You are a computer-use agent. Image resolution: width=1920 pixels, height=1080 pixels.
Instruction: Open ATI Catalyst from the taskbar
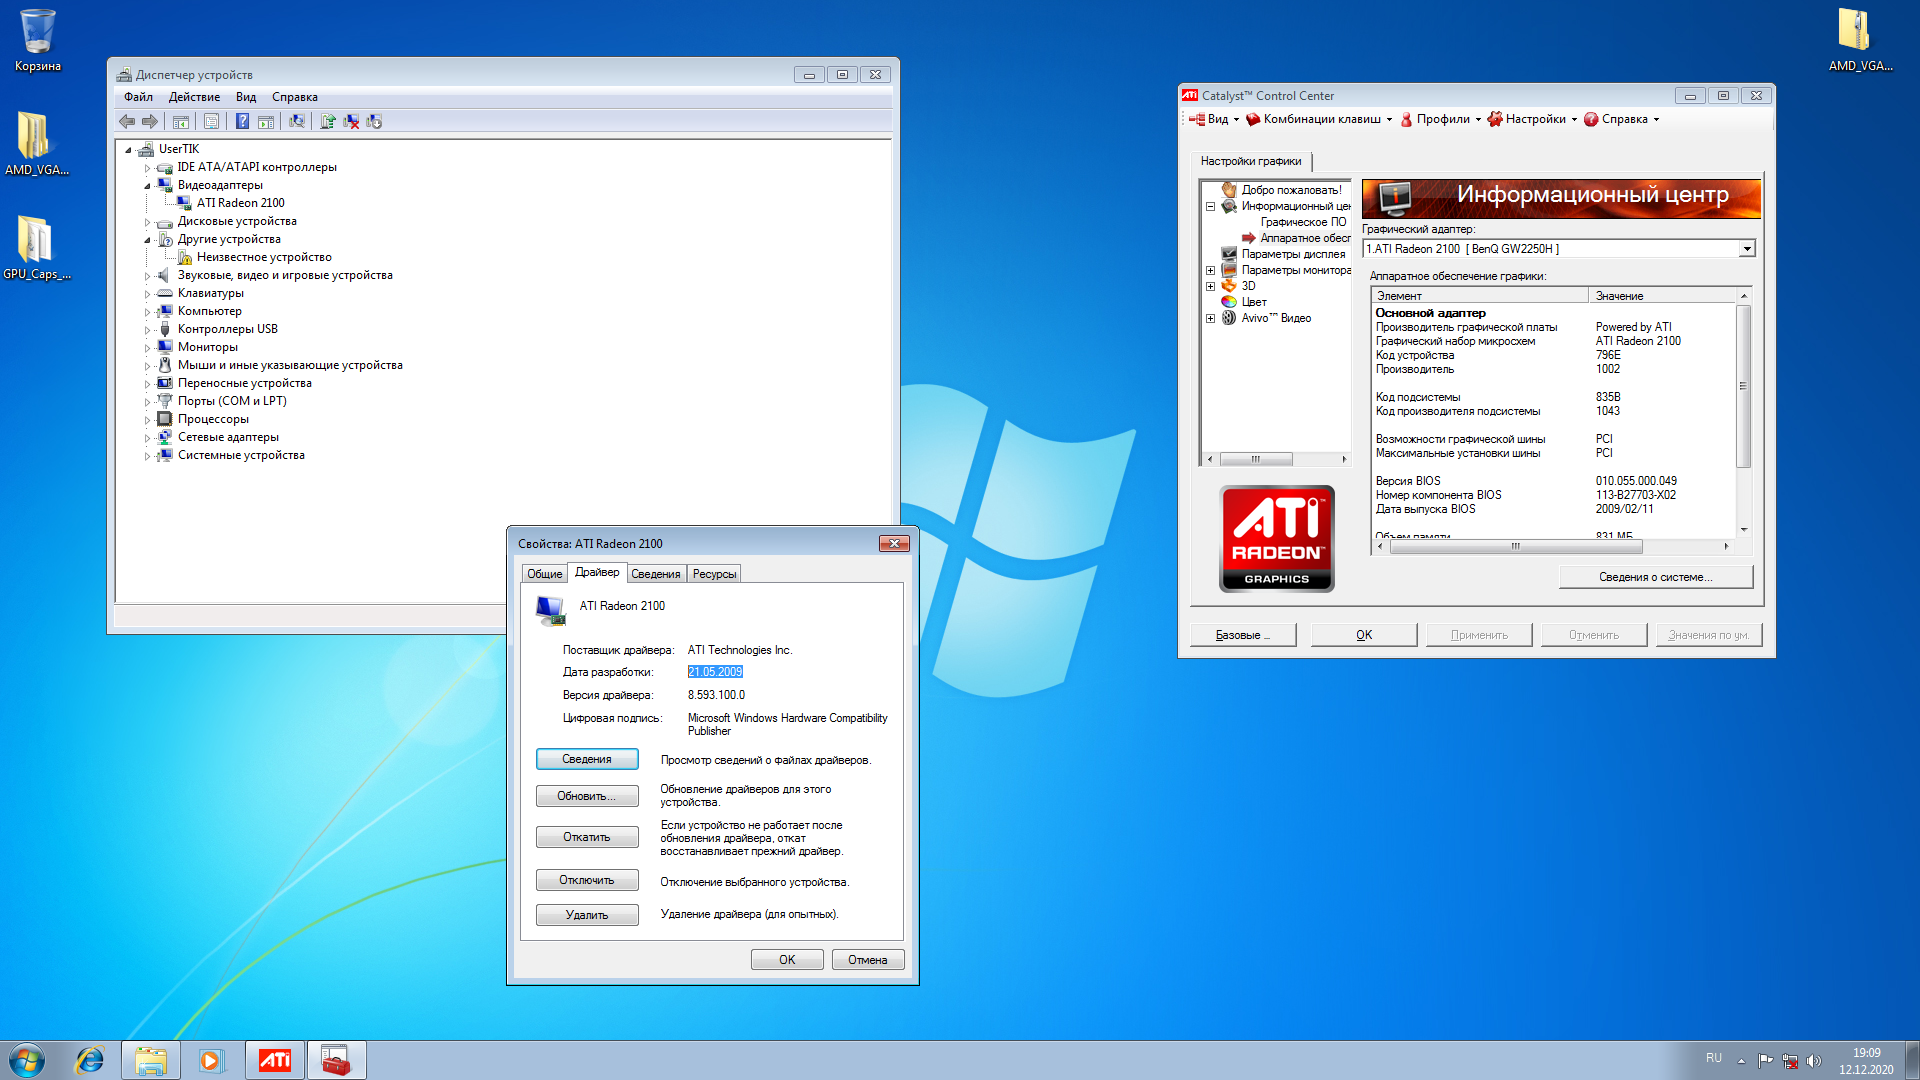(x=275, y=1060)
